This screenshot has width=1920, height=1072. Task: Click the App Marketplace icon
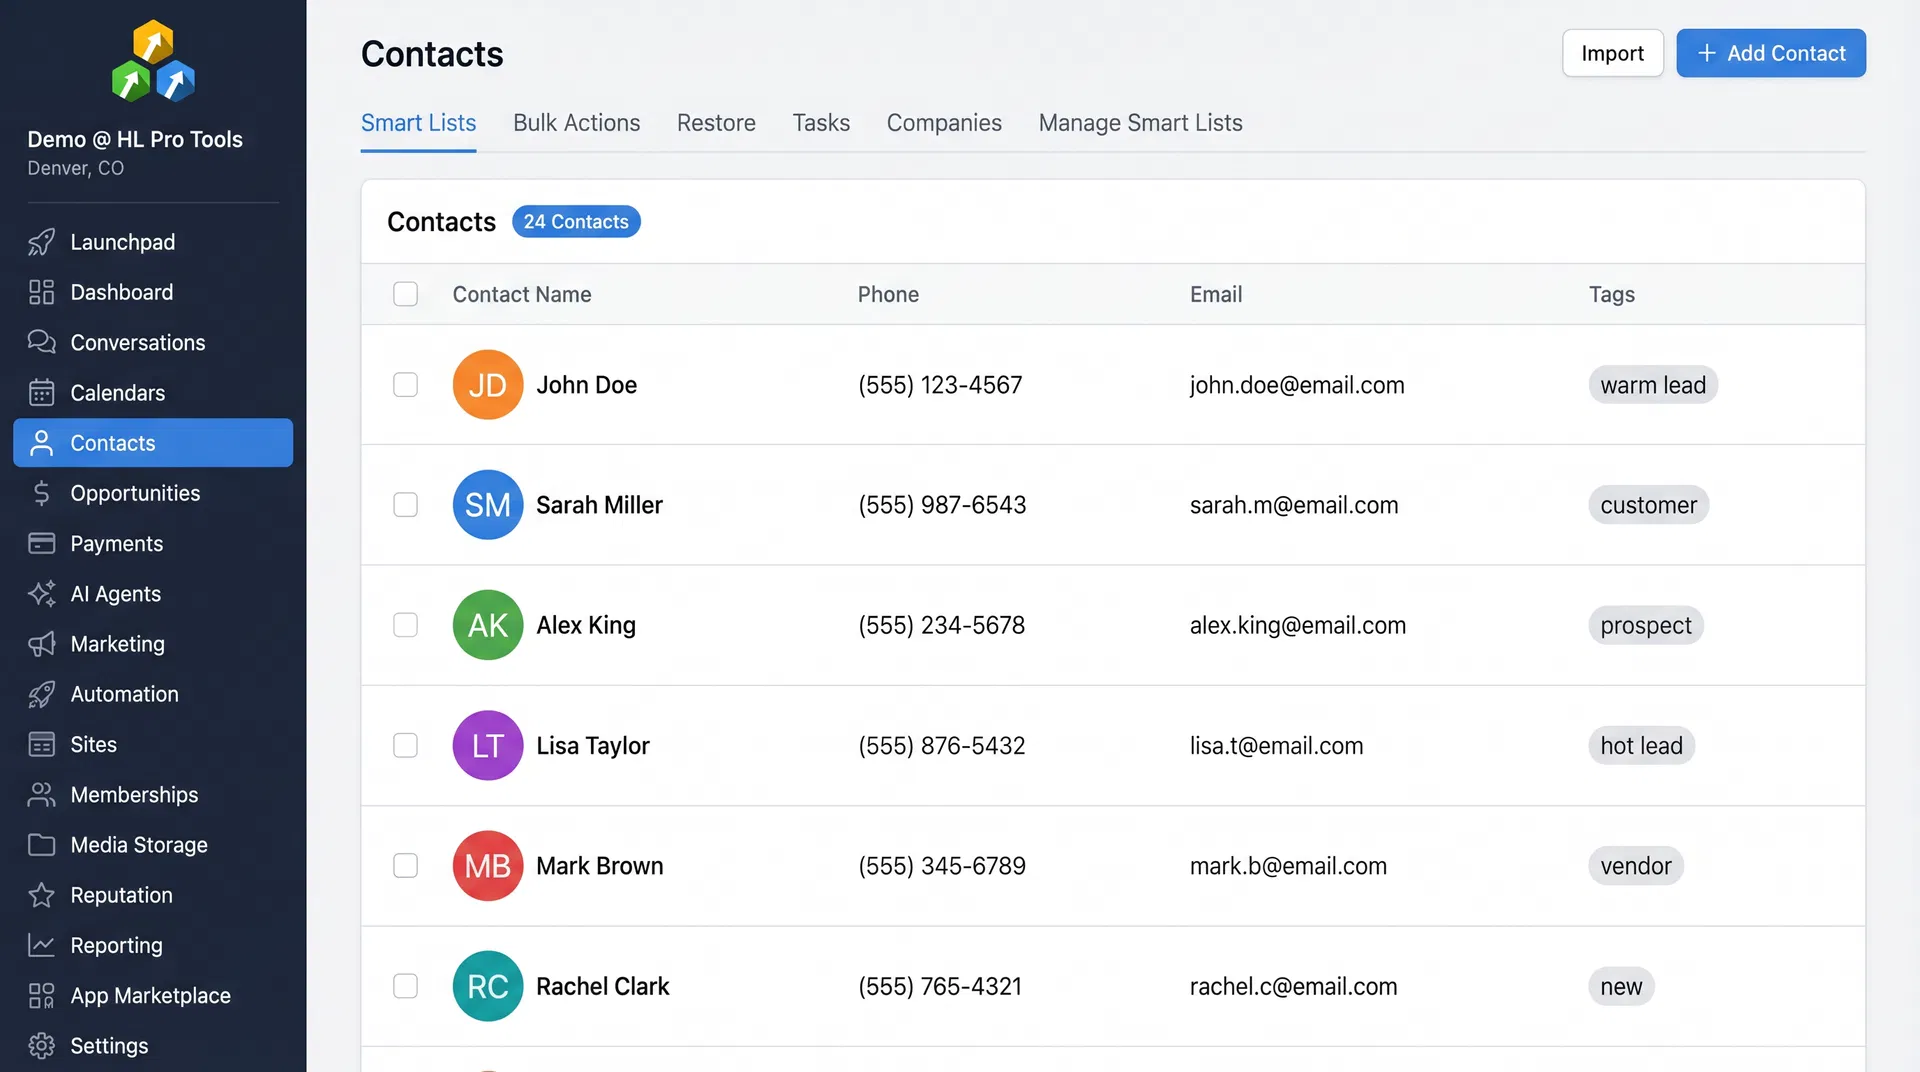click(x=41, y=995)
